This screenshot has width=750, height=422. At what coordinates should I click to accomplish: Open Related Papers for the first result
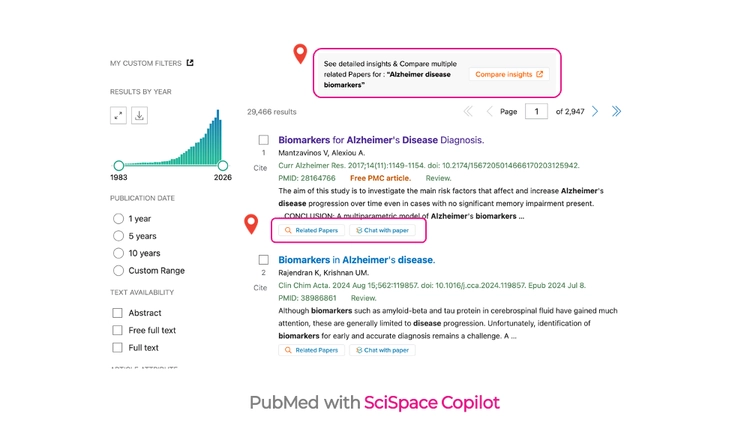pyautogui.click(x=311, y=230)
